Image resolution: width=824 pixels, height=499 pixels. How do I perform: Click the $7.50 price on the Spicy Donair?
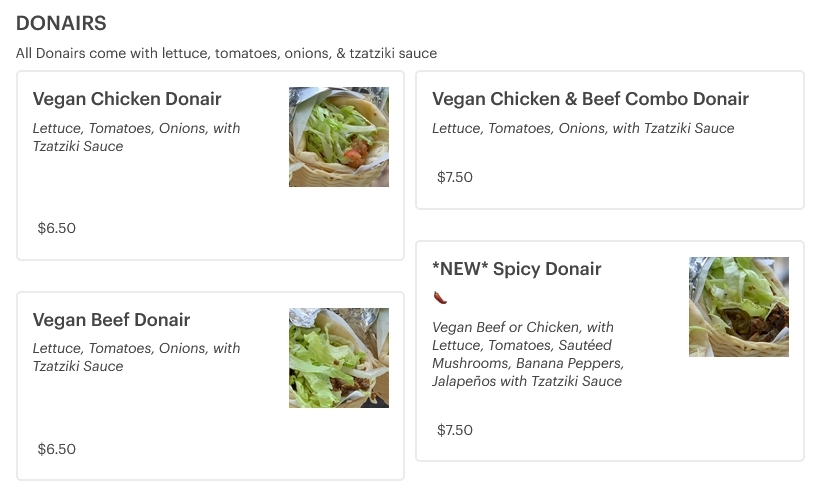tap(455, 430)
